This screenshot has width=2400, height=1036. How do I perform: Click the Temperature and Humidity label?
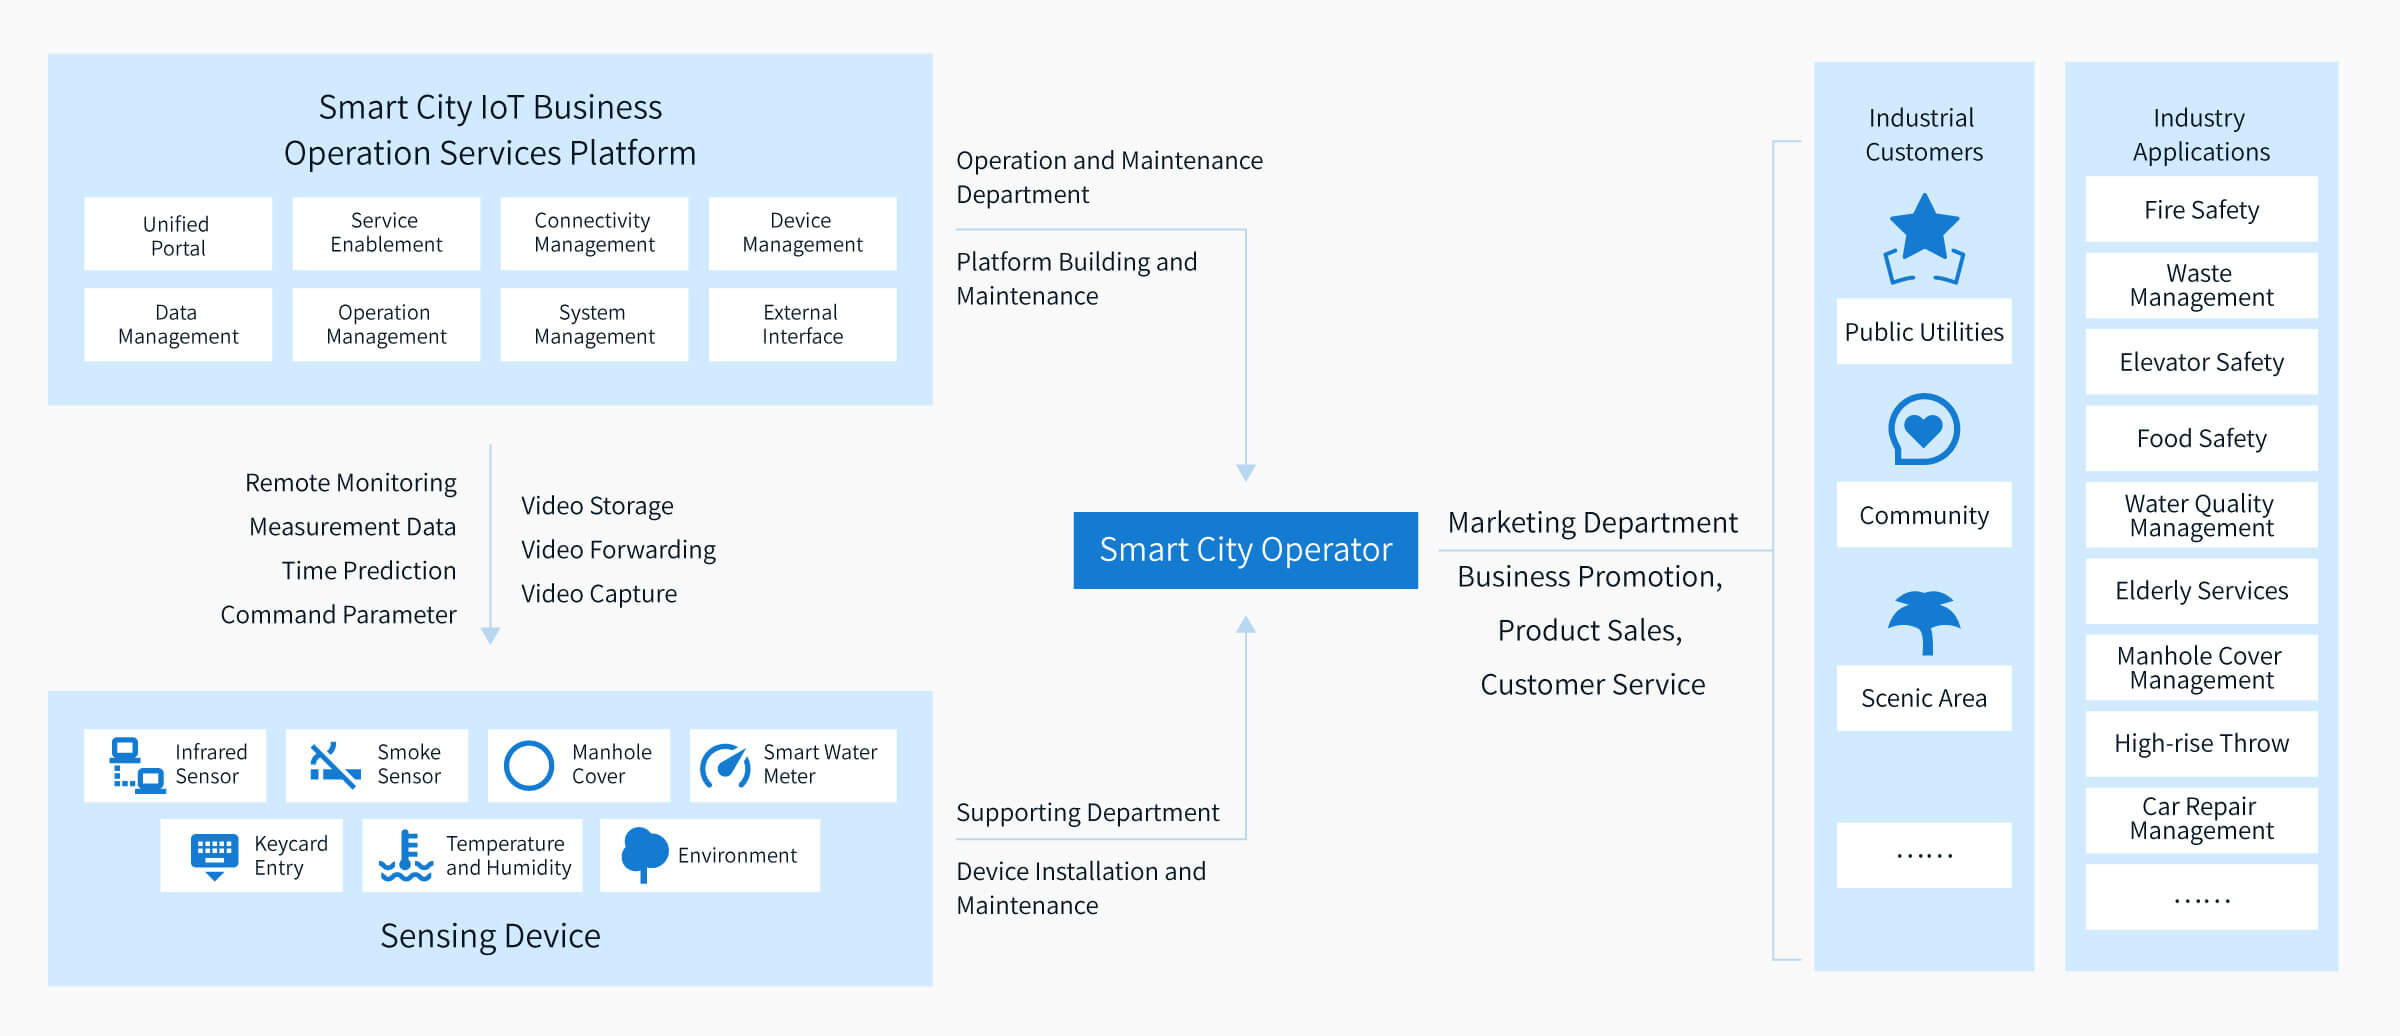coord(509,856)
